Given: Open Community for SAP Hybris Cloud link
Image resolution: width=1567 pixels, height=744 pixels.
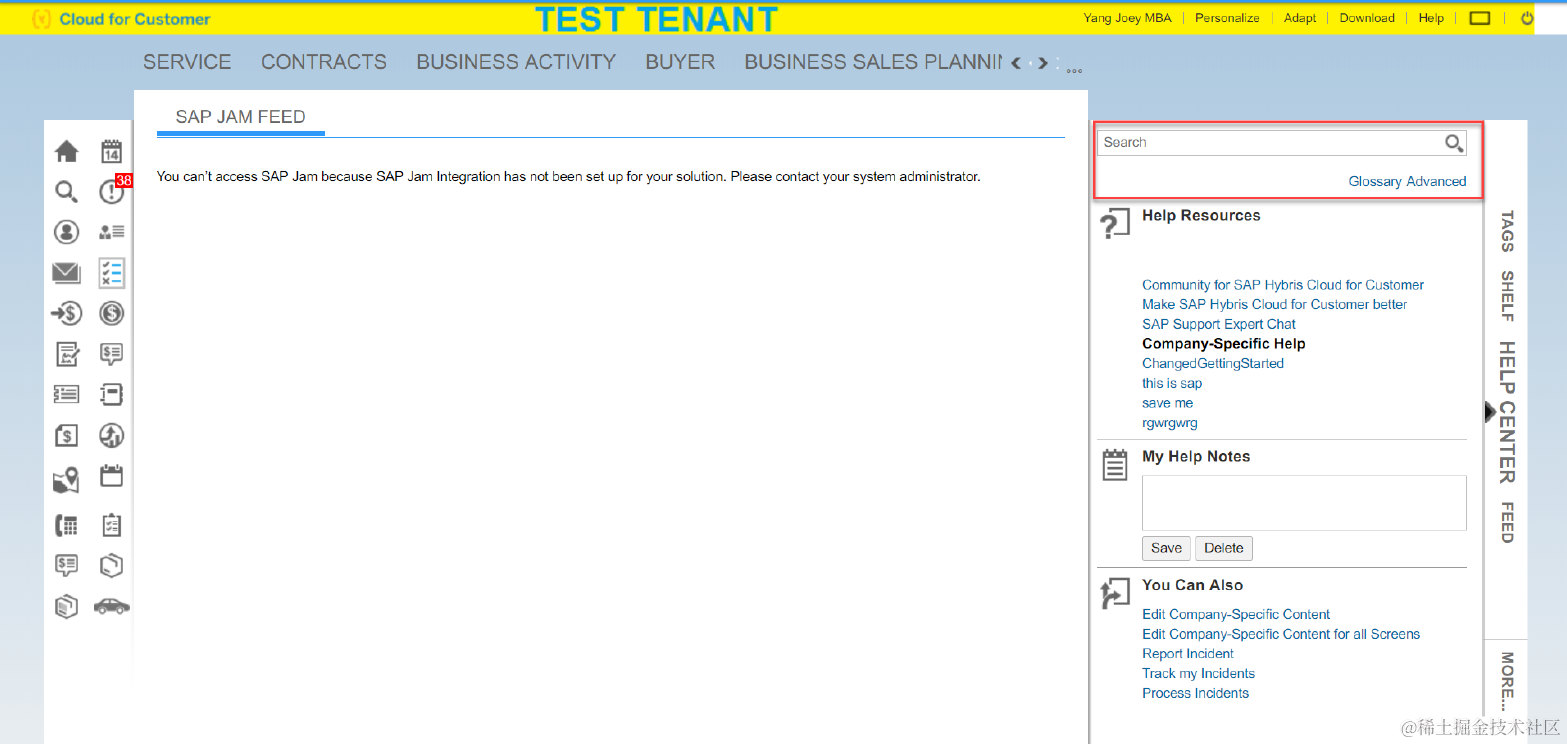Looking at the screenshot, I should (x=1283, y=285).
